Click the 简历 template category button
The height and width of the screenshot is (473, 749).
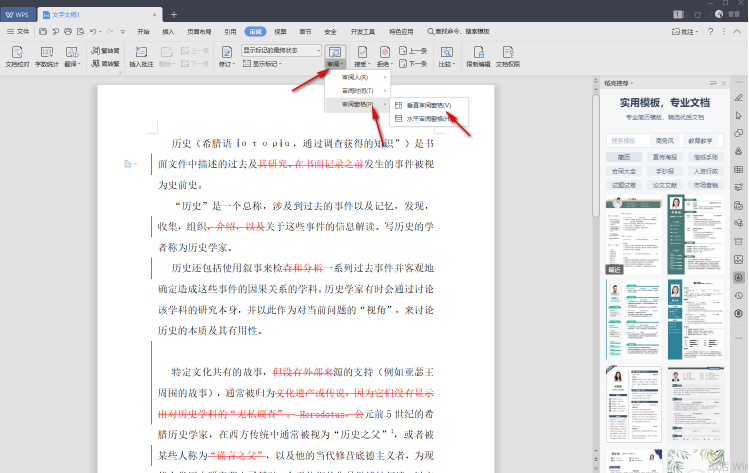click(x=623, y=156)
